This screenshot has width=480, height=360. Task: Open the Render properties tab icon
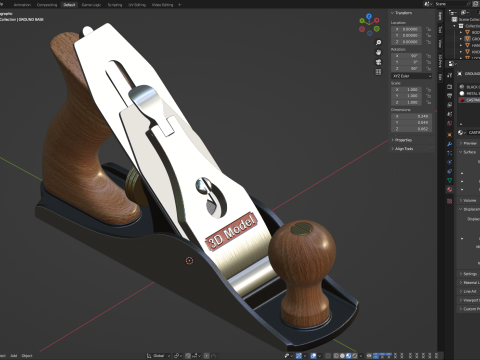click(x=449, y=87)
